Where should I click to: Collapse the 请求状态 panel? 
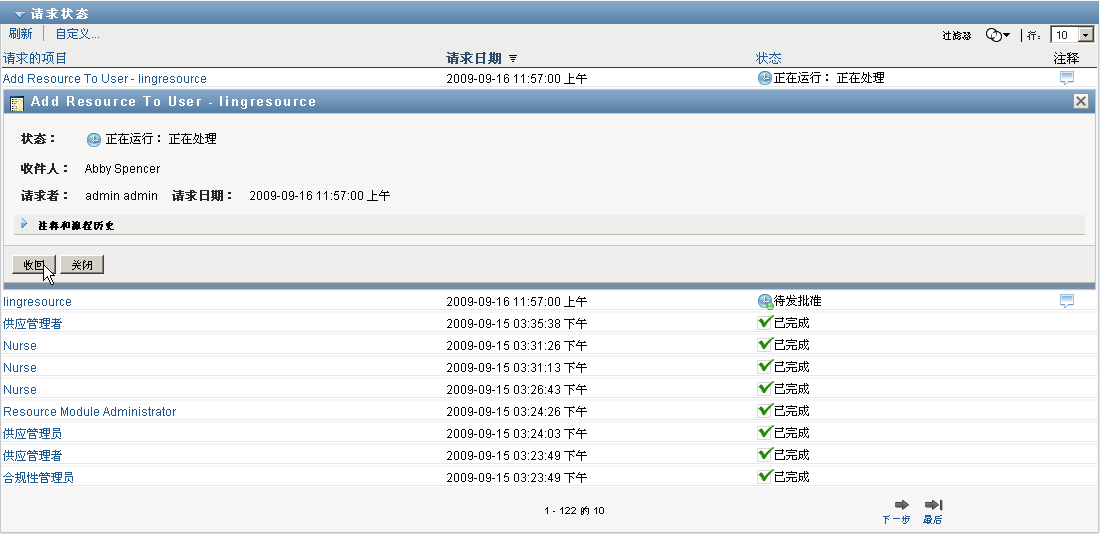point(19,14)
